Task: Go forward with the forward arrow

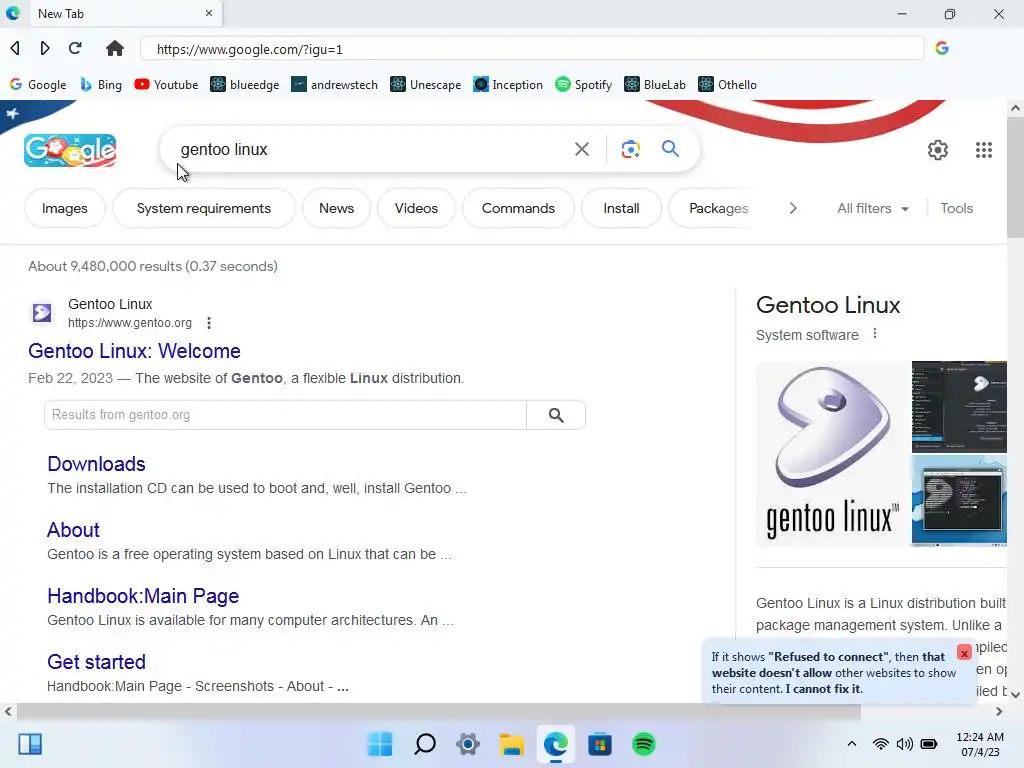Action: tap(44, 48)
